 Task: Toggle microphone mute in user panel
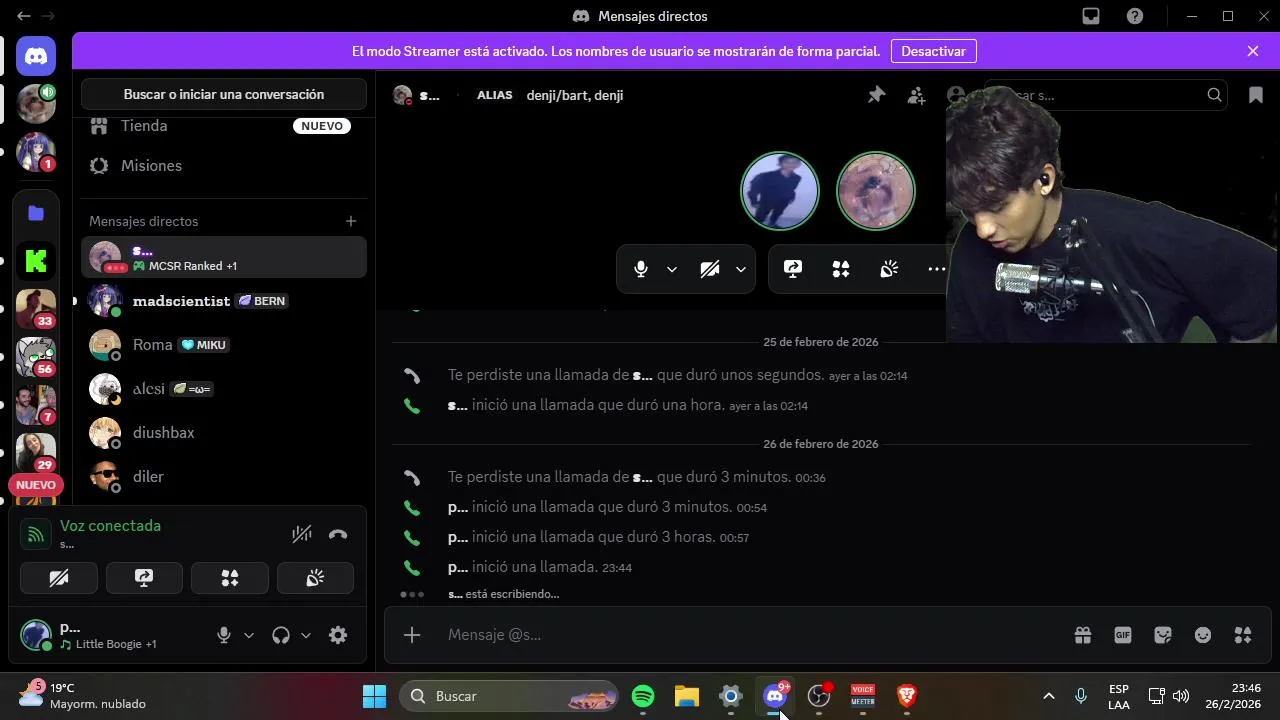click(224, 635)
